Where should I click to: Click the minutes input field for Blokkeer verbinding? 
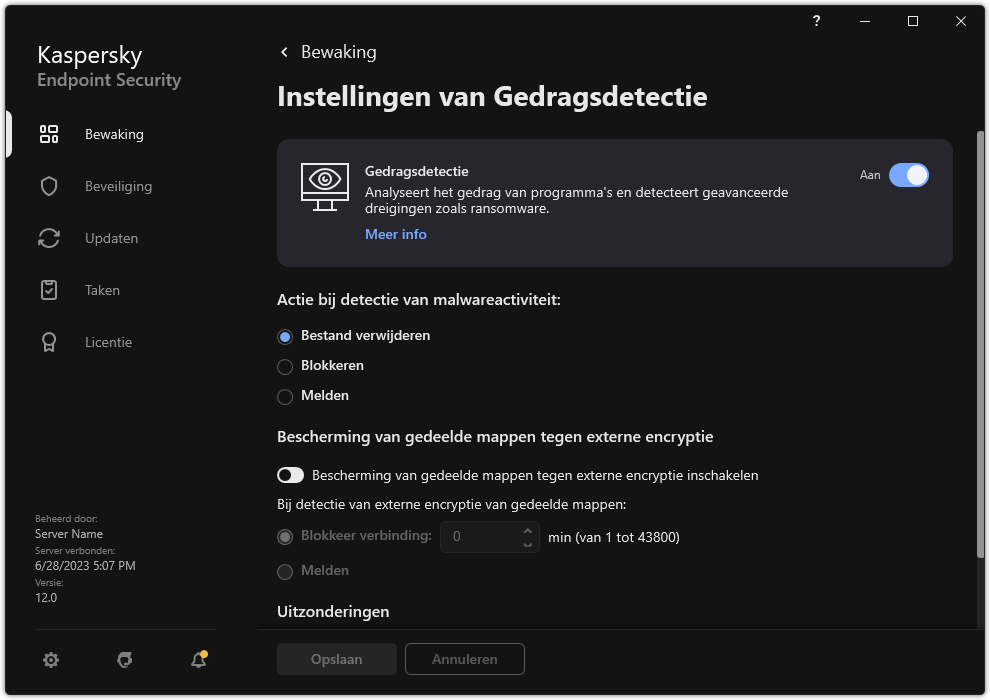(x=480, y=537)
